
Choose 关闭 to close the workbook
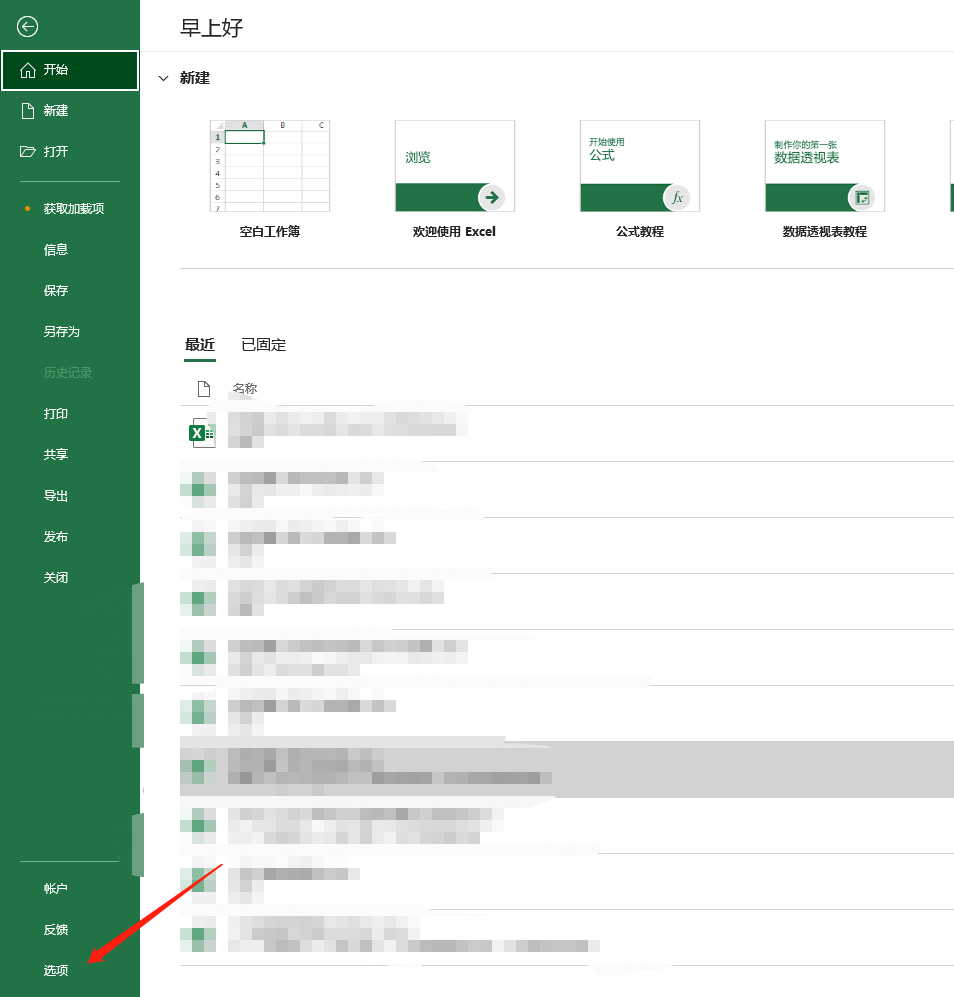coord(55,577)
